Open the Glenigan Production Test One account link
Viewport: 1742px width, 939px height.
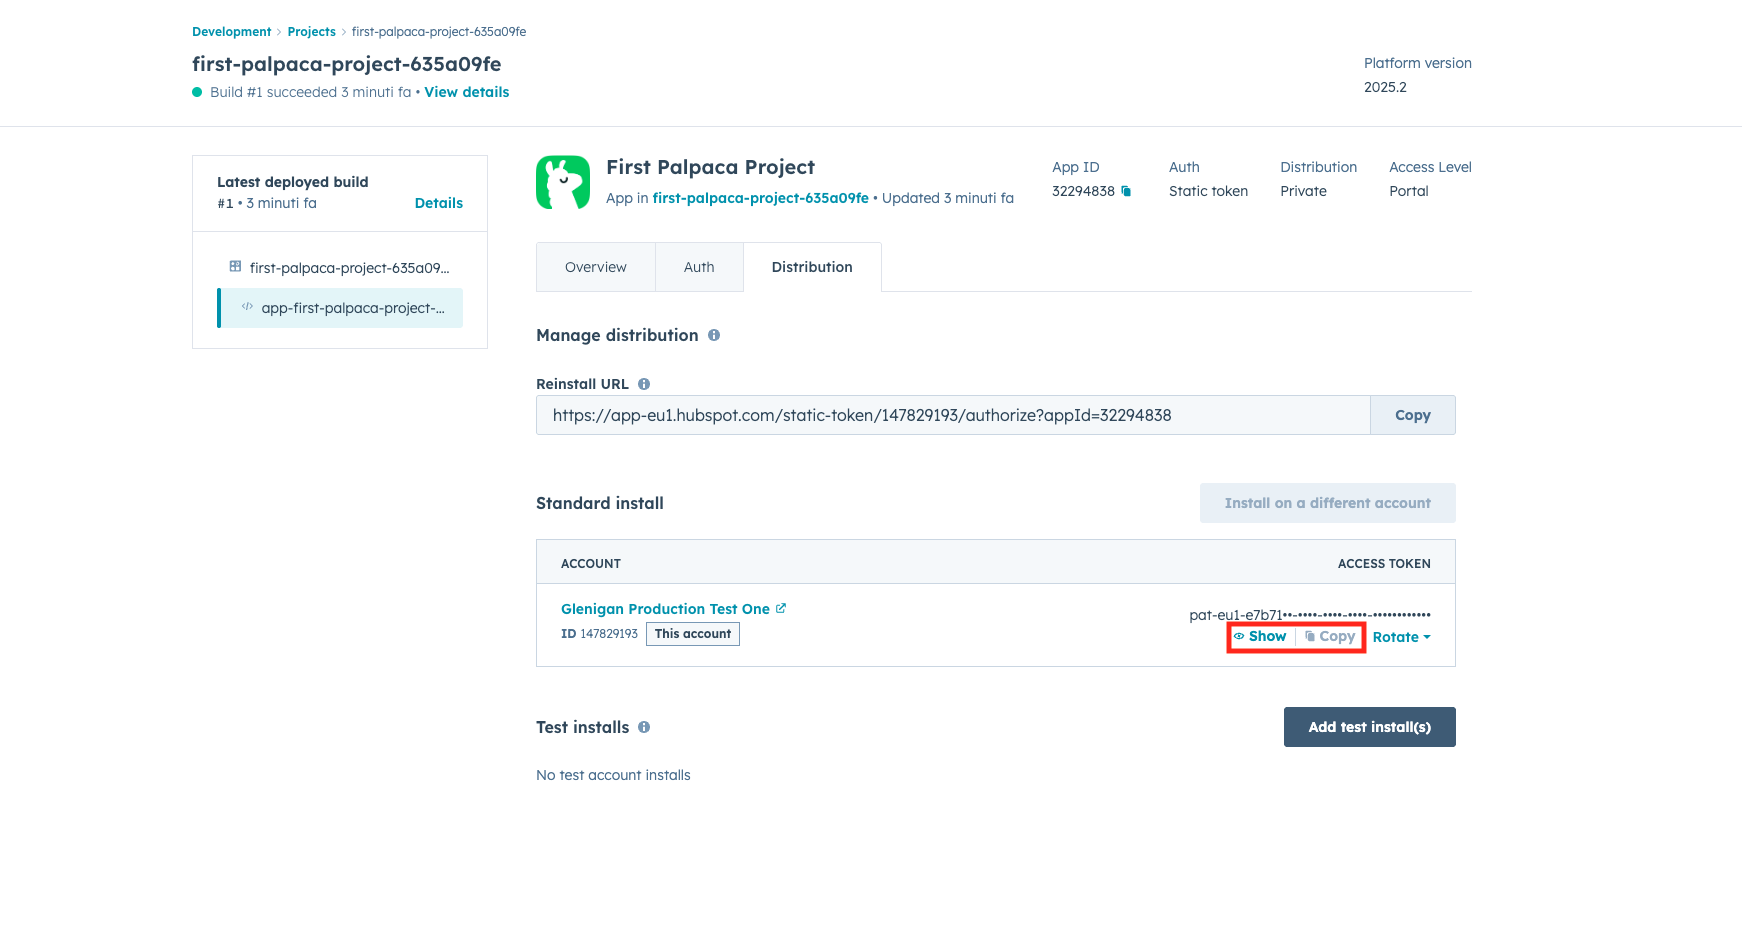tap(665, 608)
